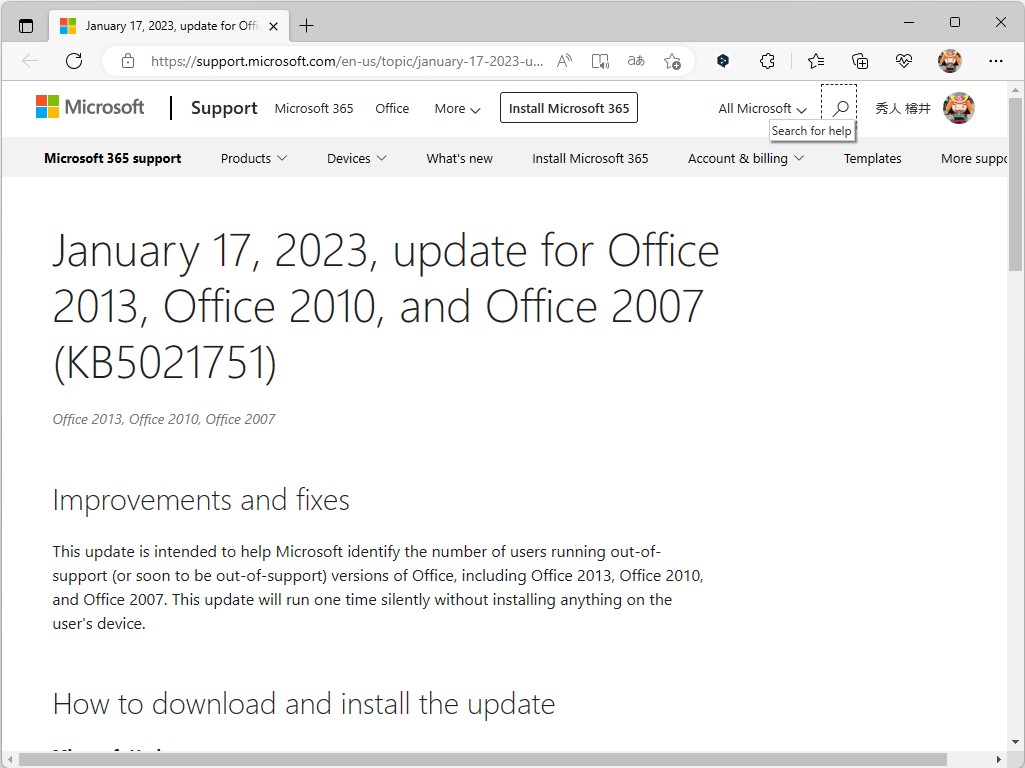
Task: Start Read aloud from the address bar
Action: pyautogui.click(x=564, y=61)
